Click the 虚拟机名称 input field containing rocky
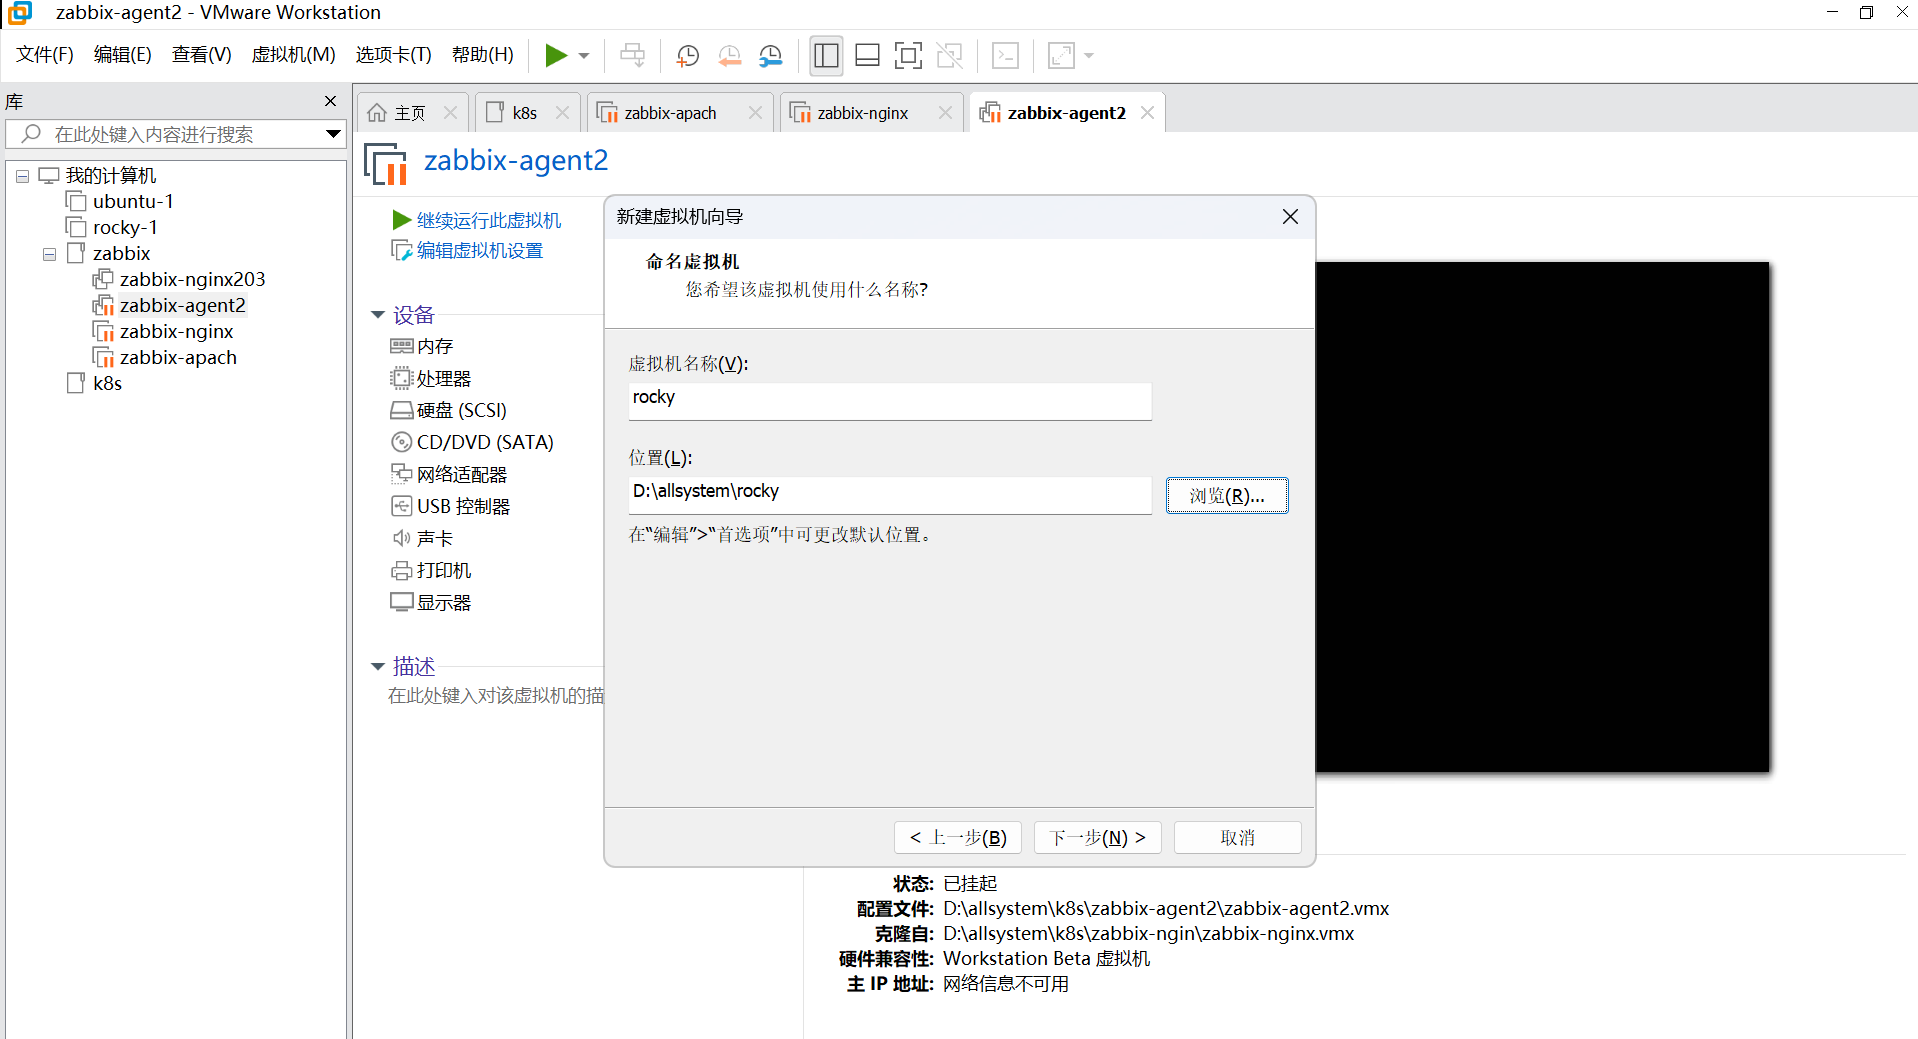 click(x=890, y=401)
